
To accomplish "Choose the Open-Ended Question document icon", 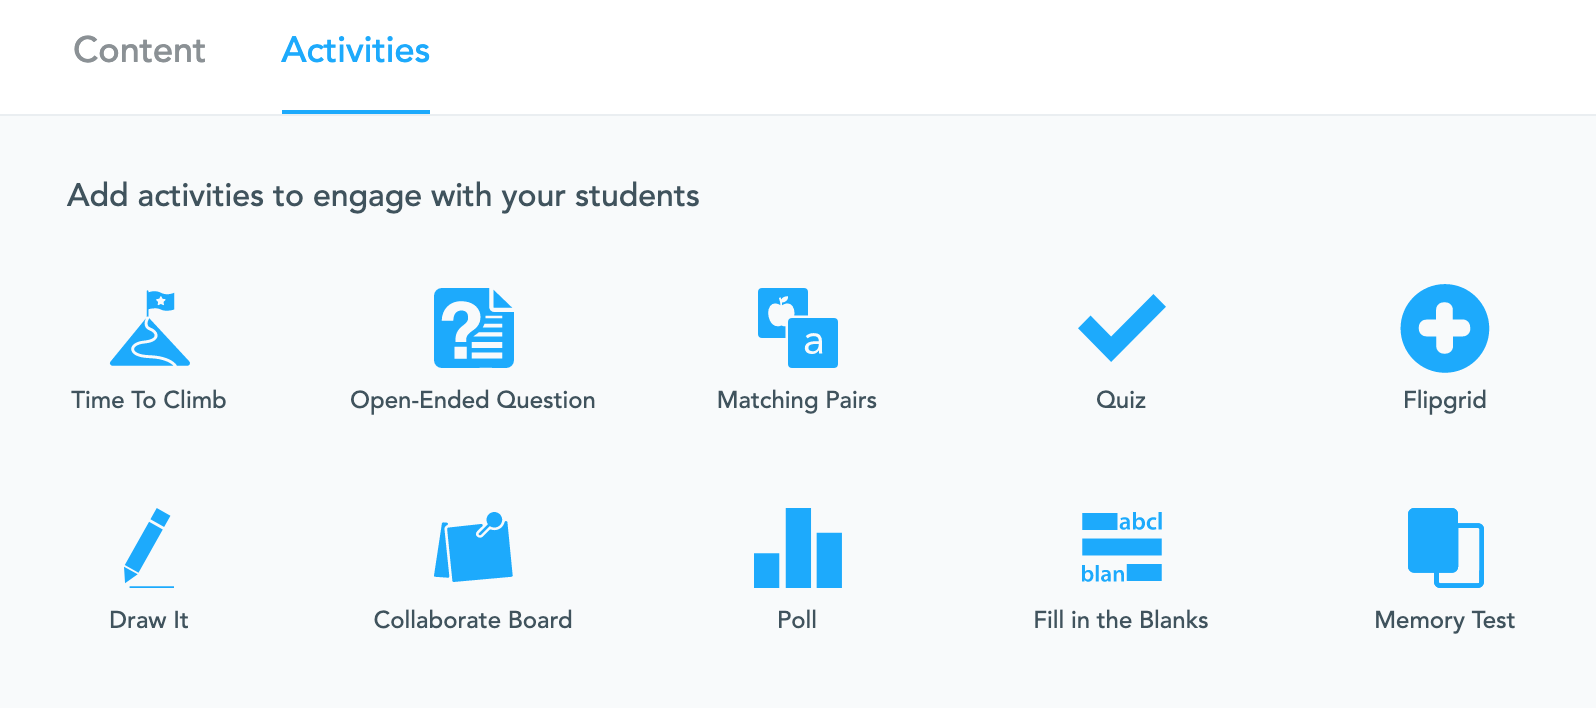I will pyautogui.click(x=473, y=328).
